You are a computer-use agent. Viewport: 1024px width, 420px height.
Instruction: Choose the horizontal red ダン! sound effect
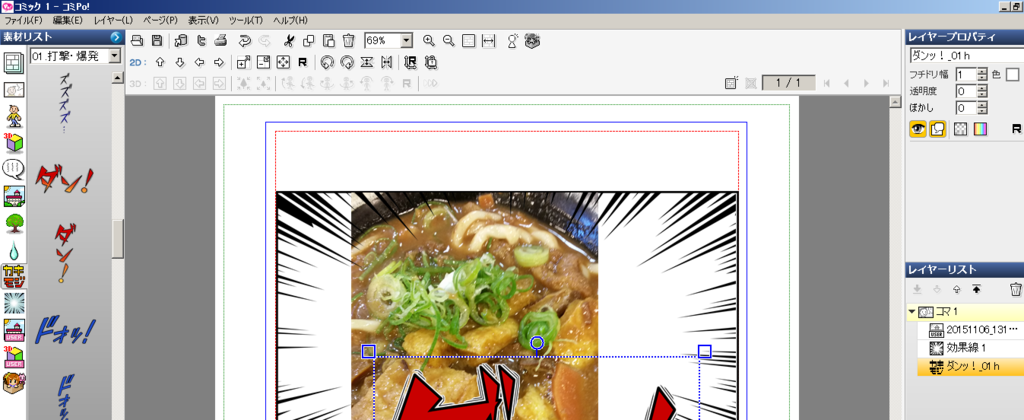pos(63,180)
